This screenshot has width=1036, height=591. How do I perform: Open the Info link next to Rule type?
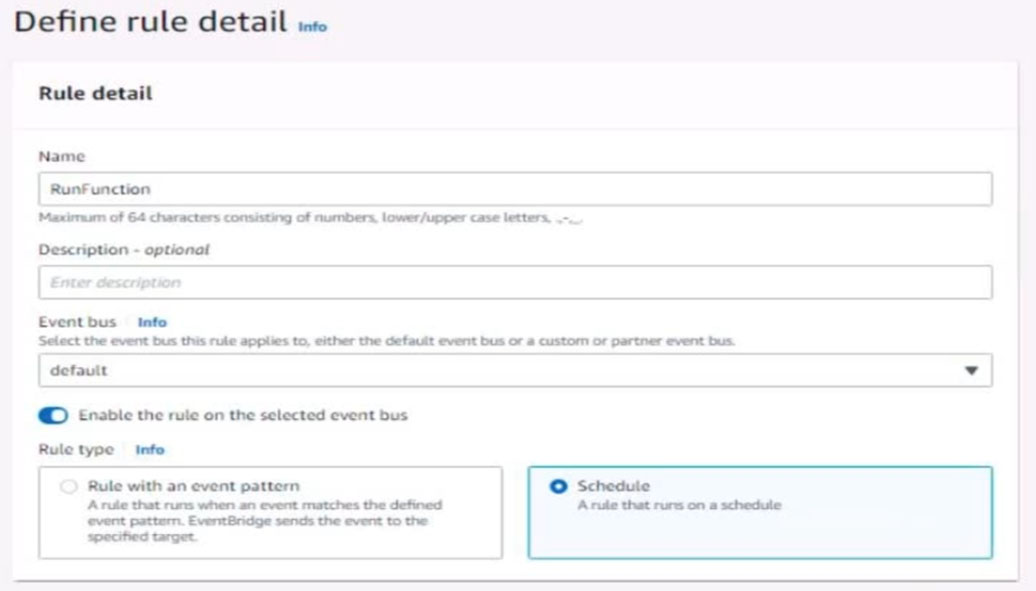(150, 450)
